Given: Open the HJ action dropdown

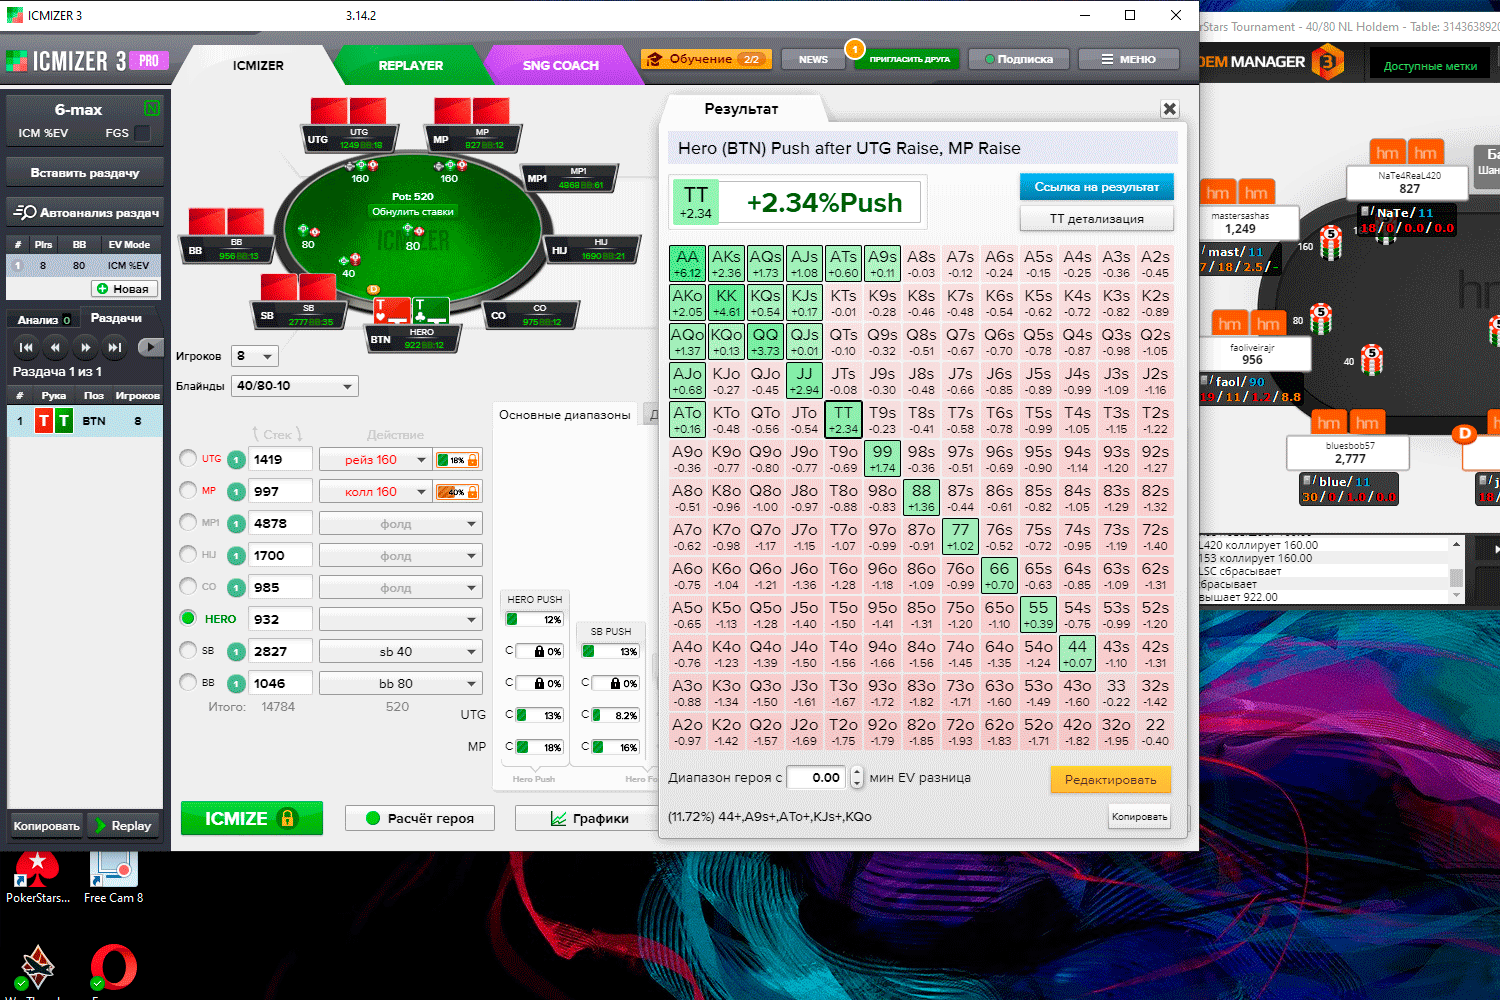Looking at the screenshot, I should pyautogui.click(x=401, y=556).
